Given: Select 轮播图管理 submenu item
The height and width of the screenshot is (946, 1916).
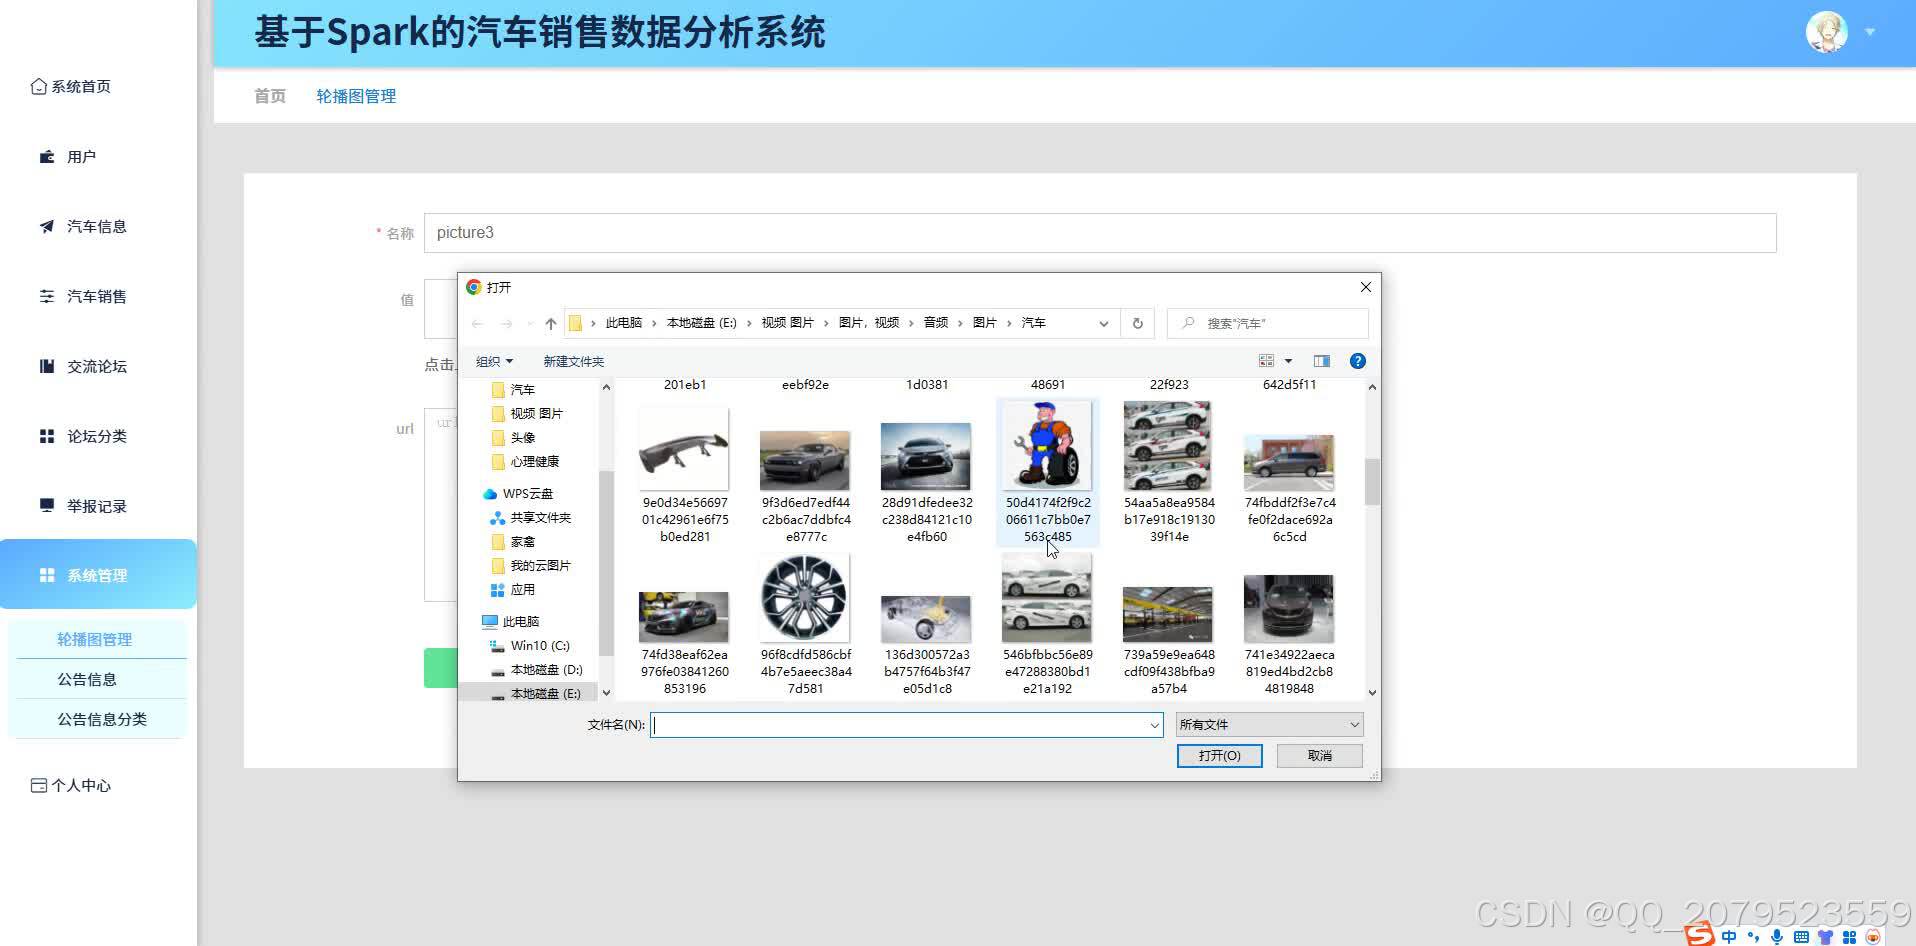Looking at the screenshot, I should pyautogui.click(x=95, y=639).
